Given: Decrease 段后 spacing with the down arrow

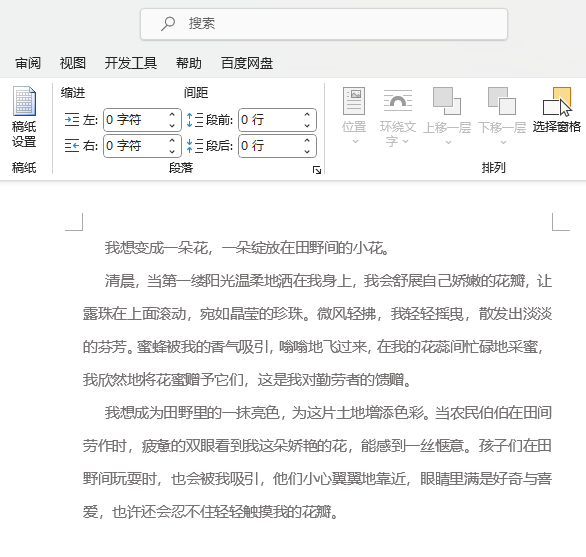Looking at the screenshot, I should point(307,151).
